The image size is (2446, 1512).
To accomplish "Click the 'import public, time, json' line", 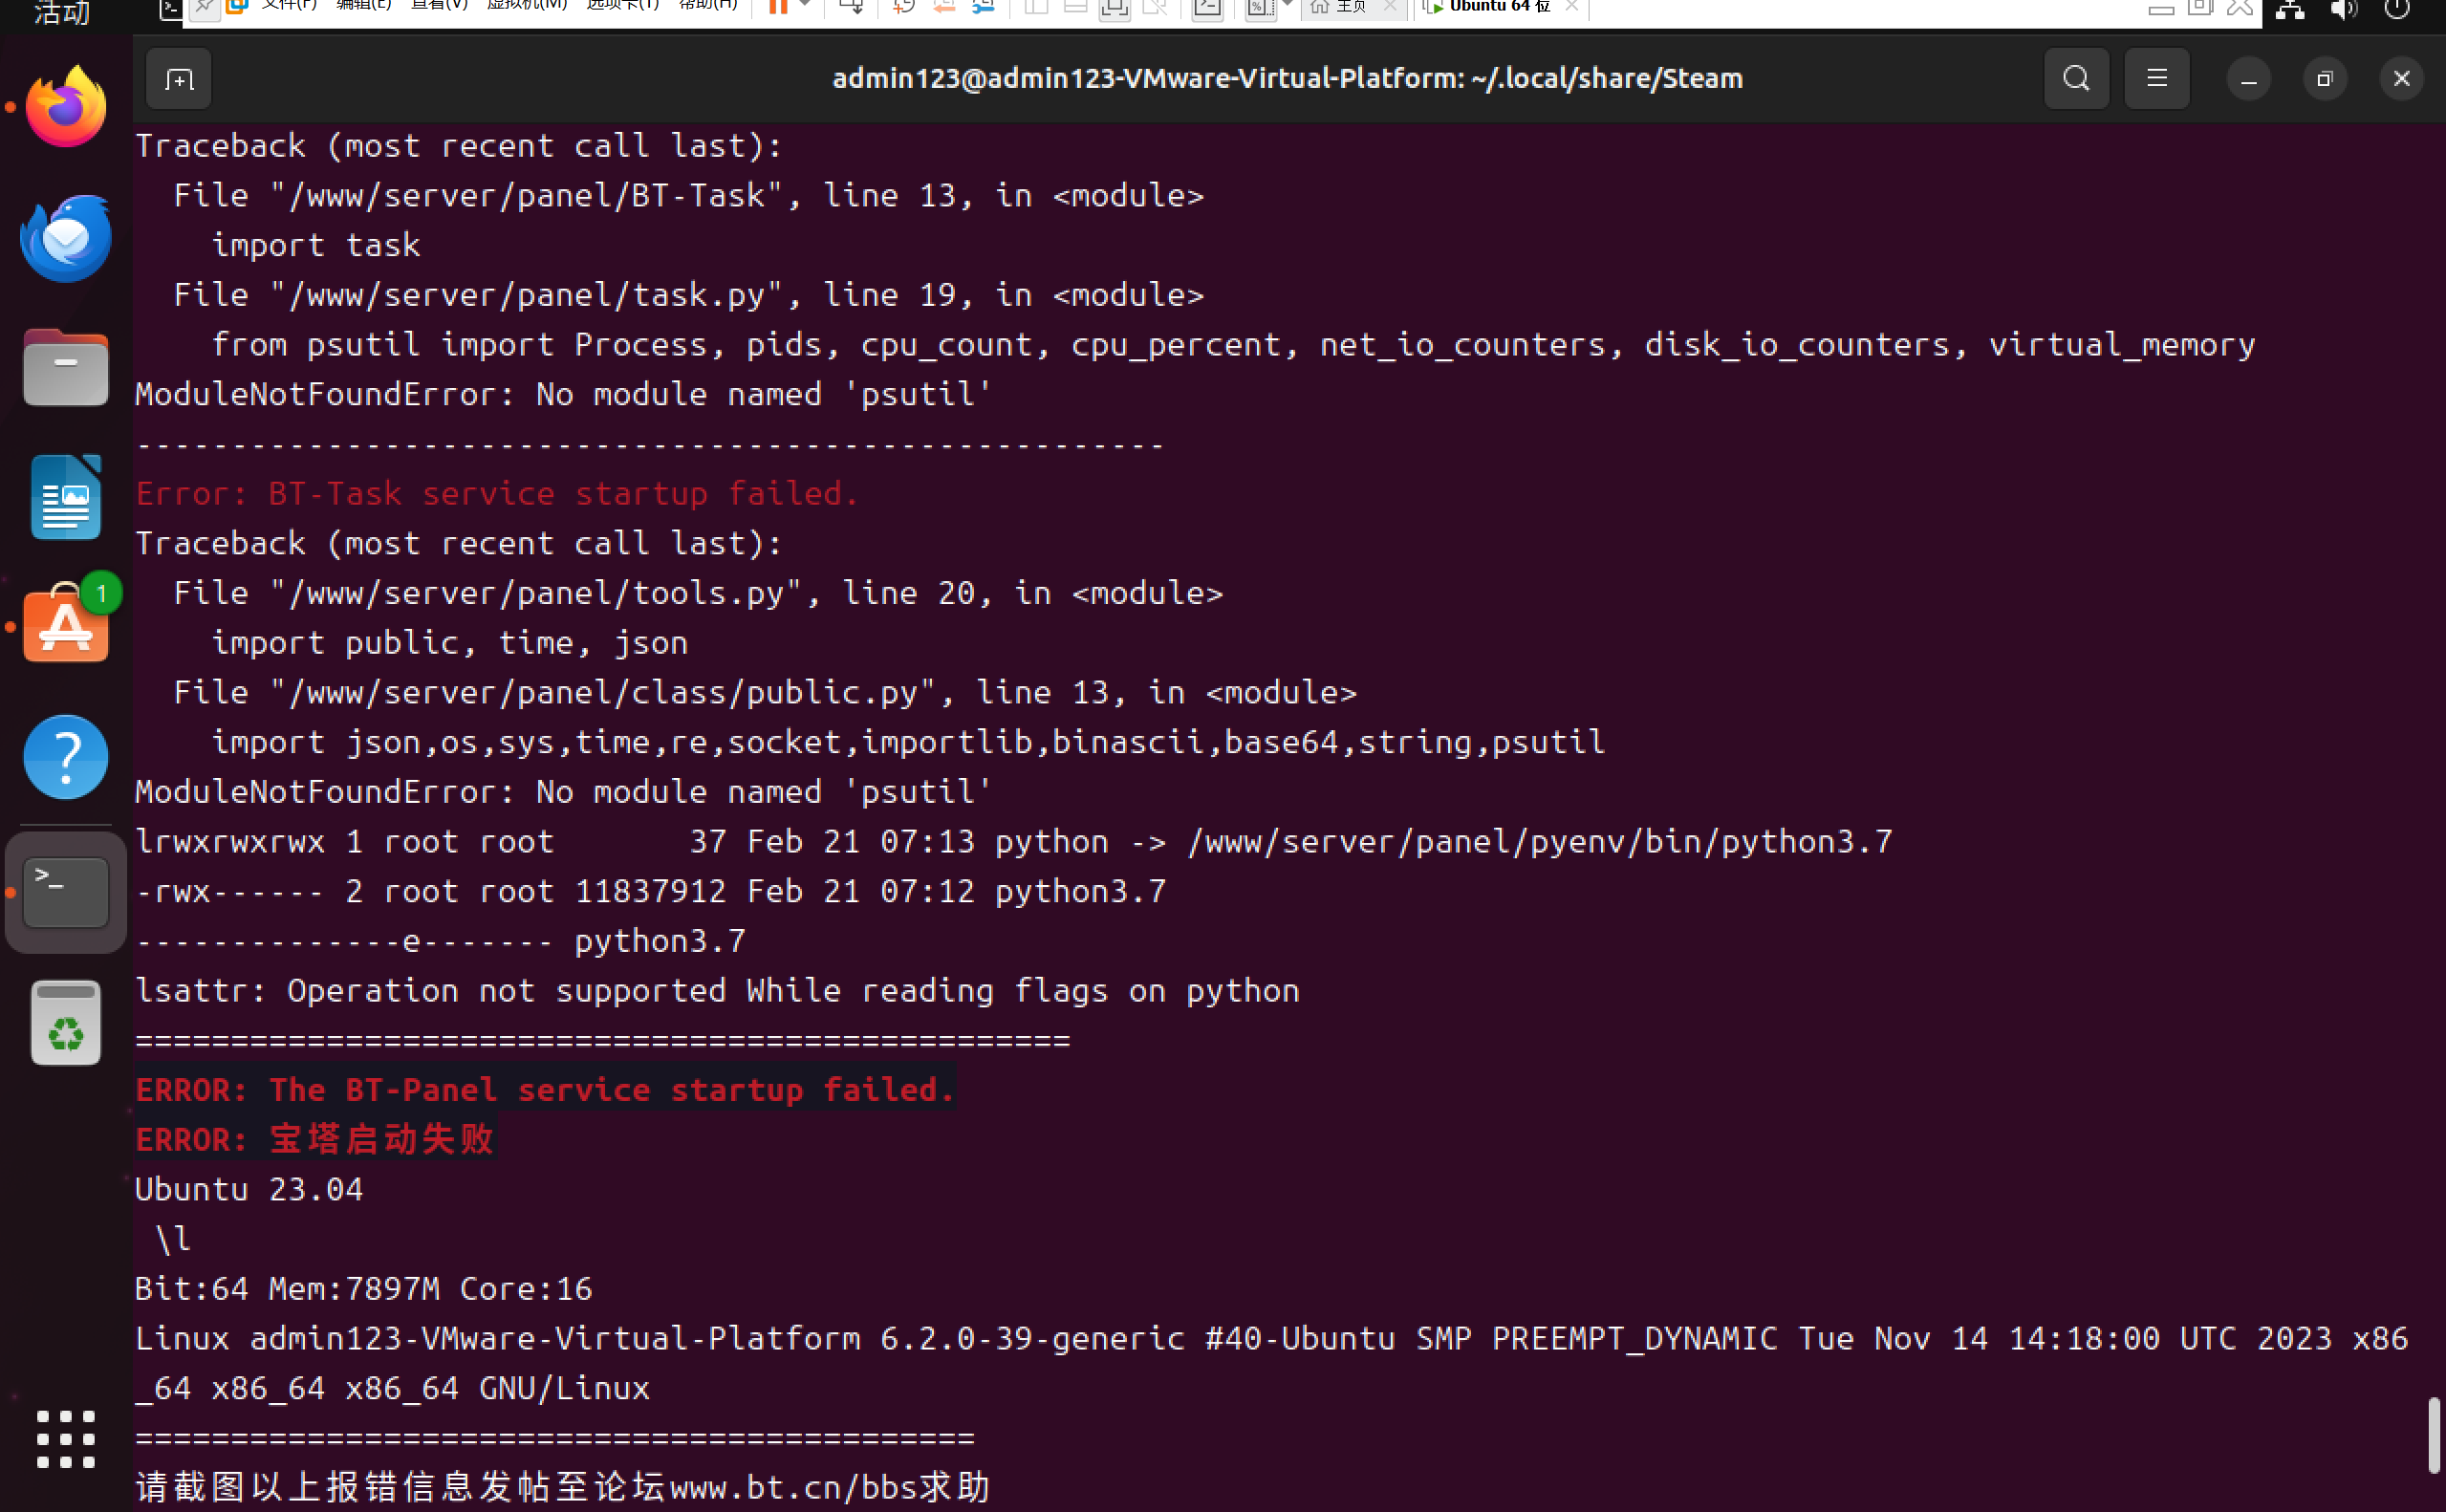I will tap(449, 642).
